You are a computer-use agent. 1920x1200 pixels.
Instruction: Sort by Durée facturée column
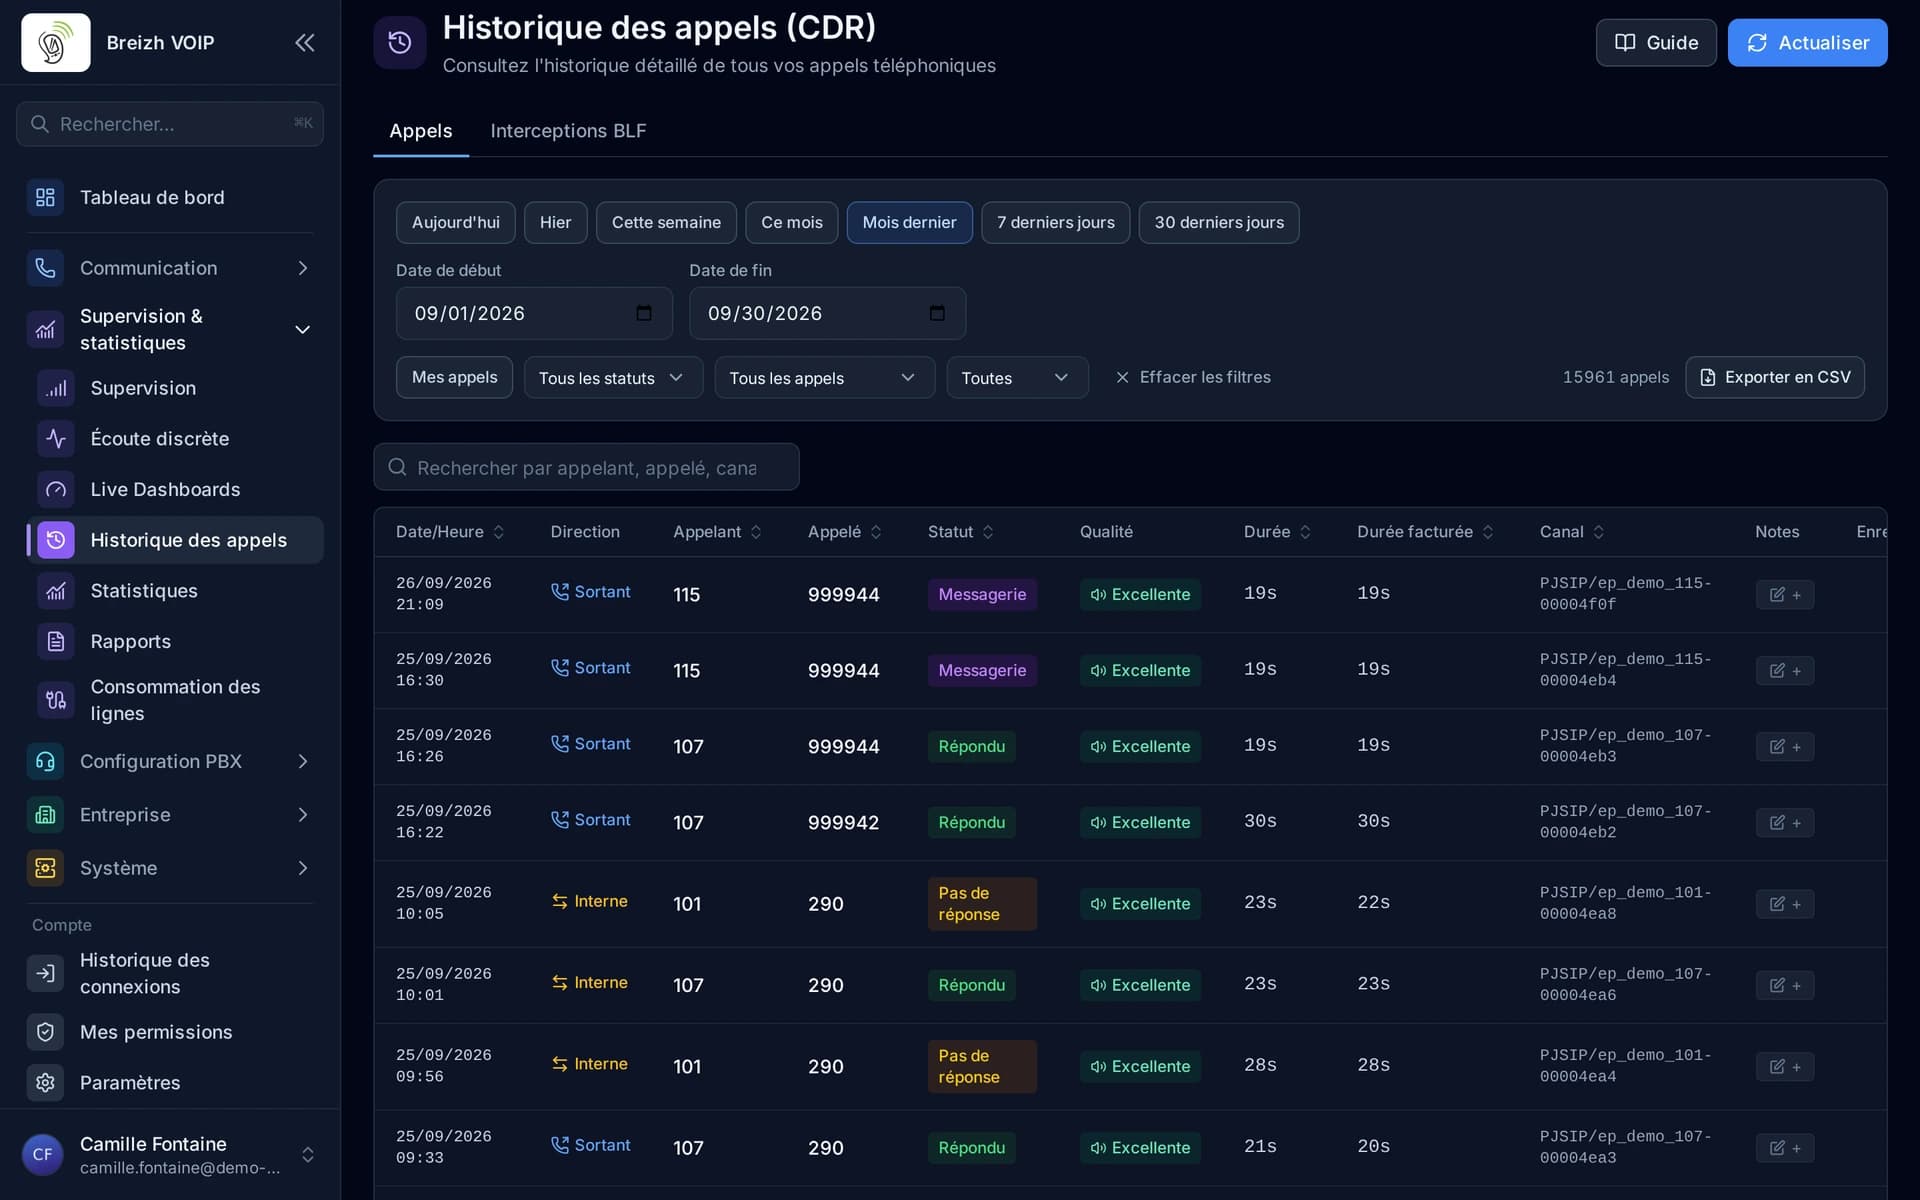tap(1425, 532)
